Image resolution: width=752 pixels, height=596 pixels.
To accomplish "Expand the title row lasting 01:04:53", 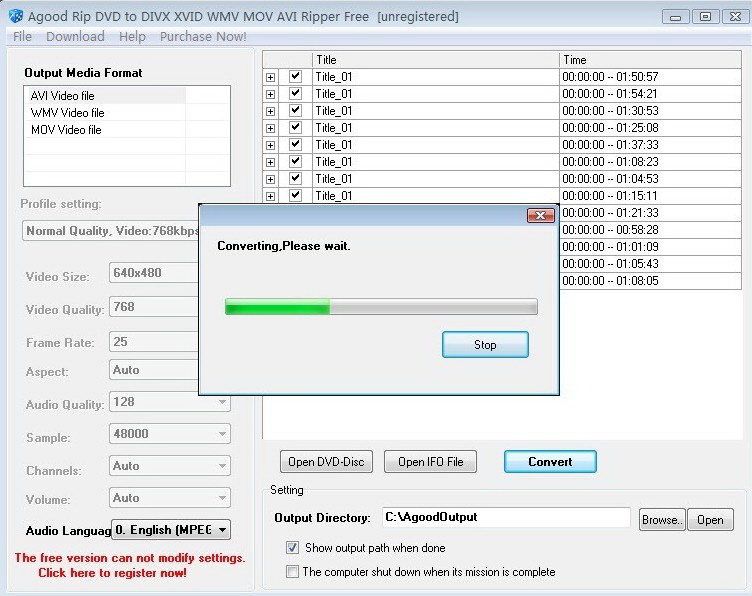I will pos(270,179).
